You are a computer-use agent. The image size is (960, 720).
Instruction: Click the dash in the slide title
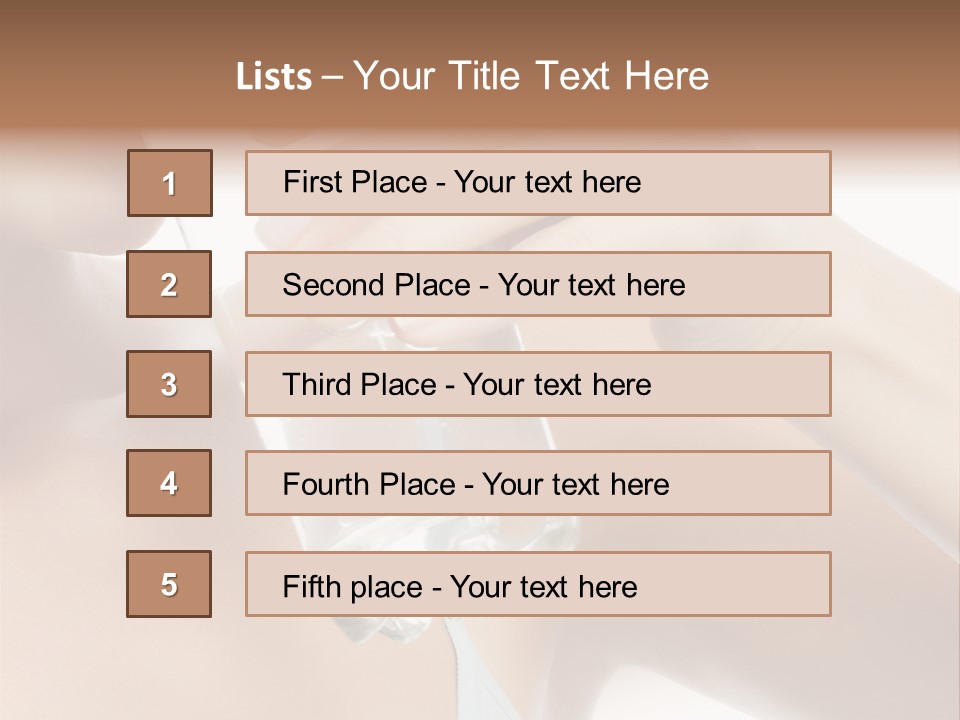coord(333,77)
